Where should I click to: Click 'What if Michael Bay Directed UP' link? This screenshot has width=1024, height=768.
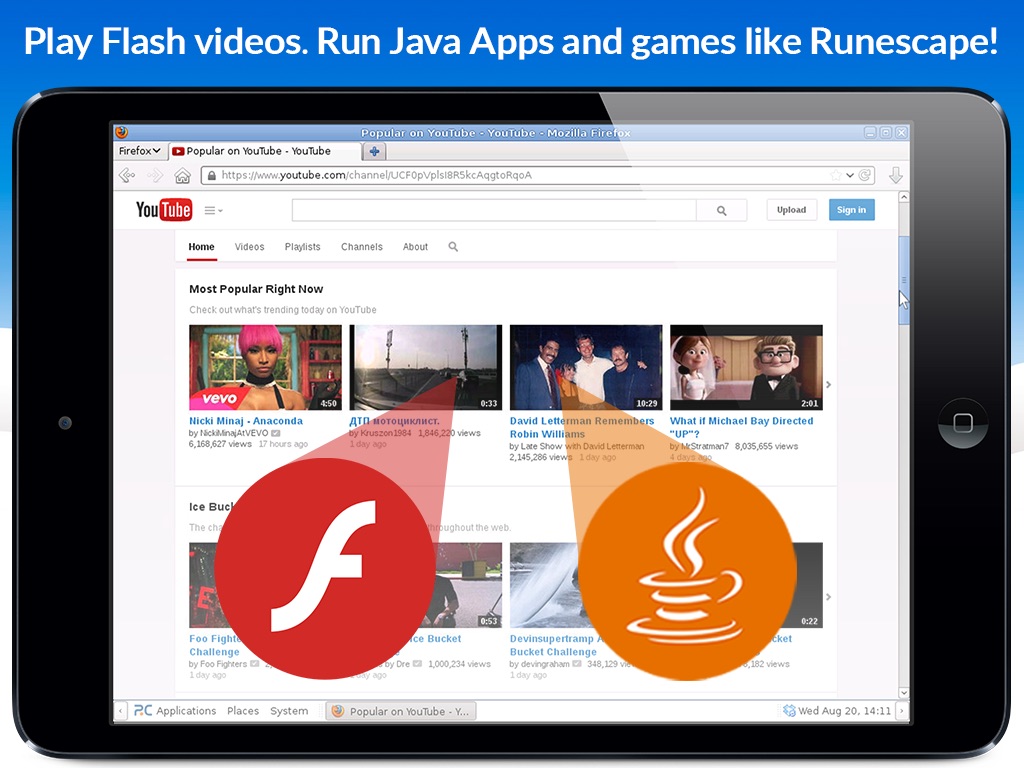pos(742,428)
